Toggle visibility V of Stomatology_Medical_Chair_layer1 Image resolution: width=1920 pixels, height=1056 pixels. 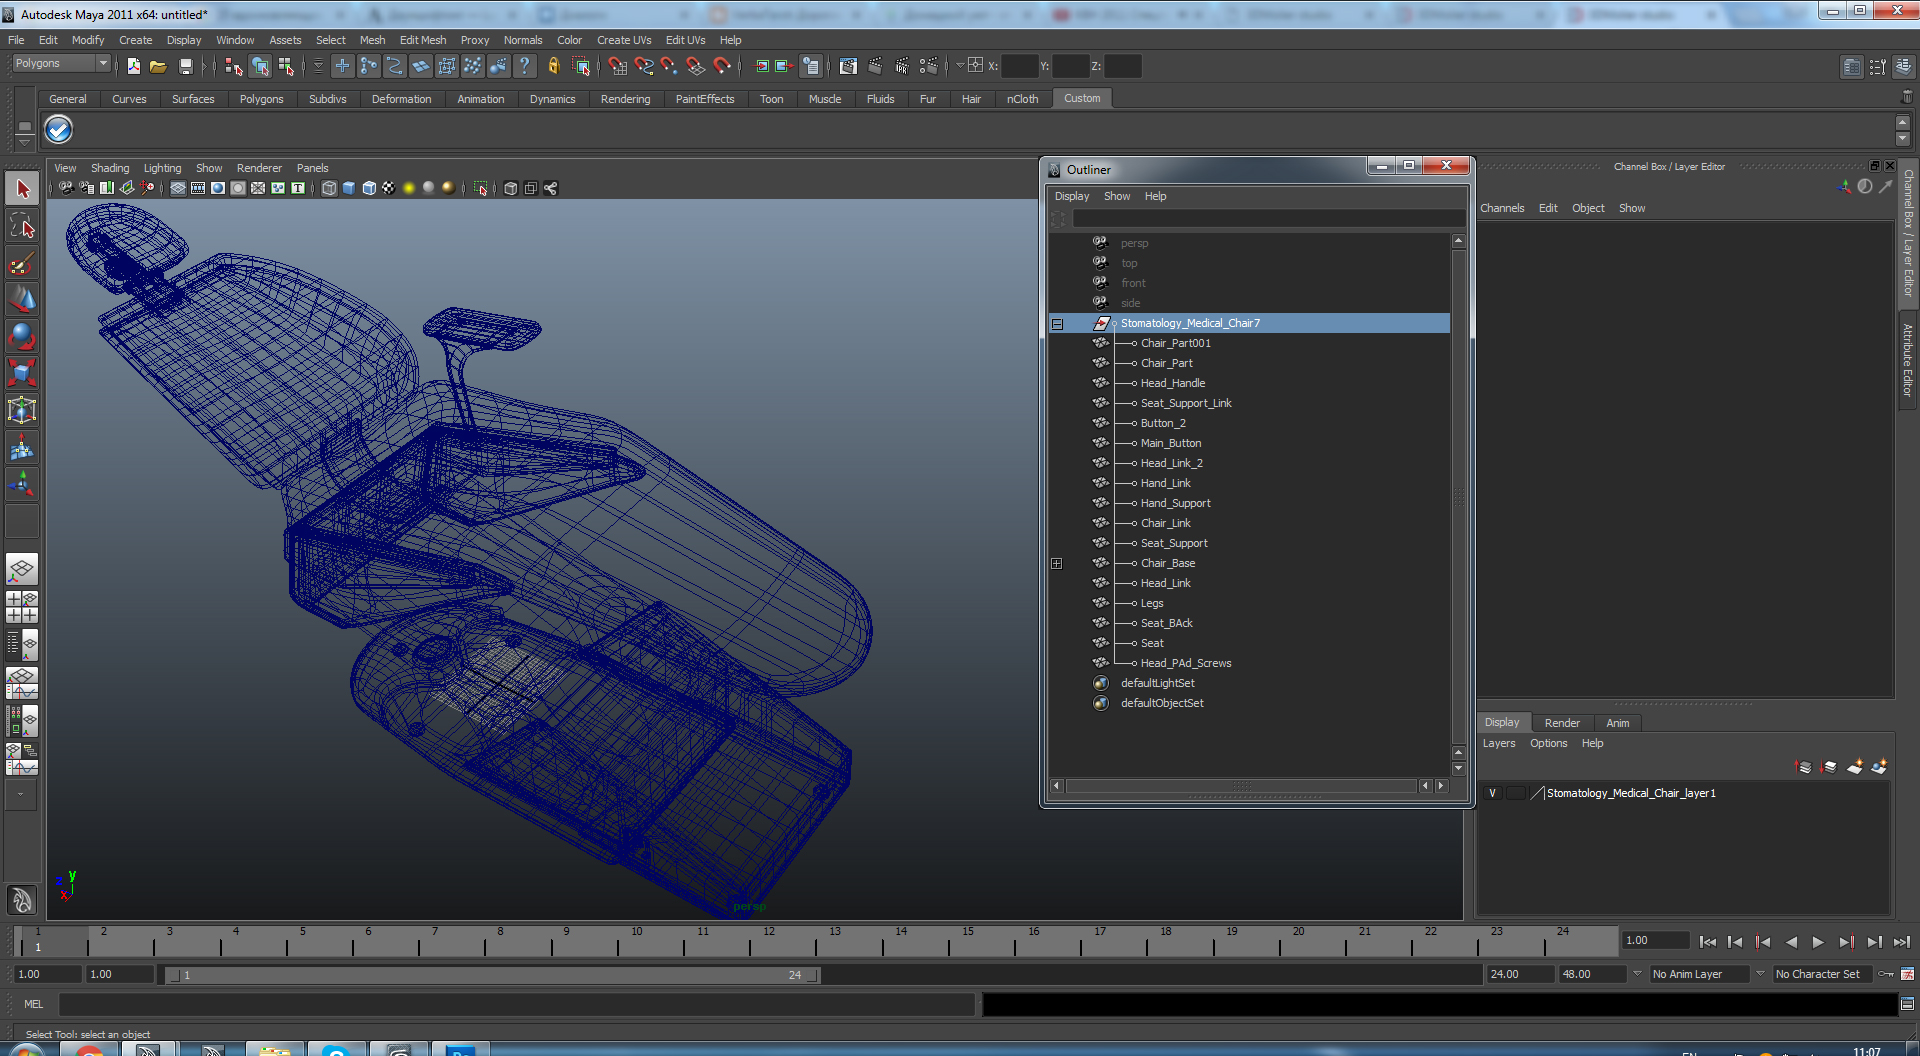coord(1493,793)
